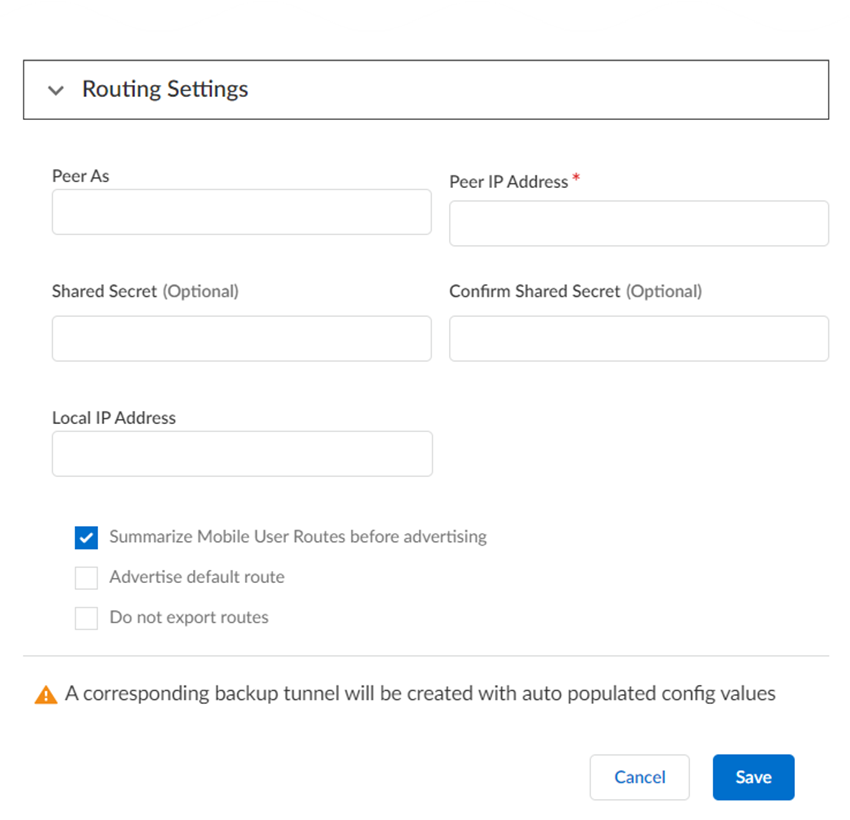
Task: Click the Routing Settings header title
Action: [x=165, y=89]
